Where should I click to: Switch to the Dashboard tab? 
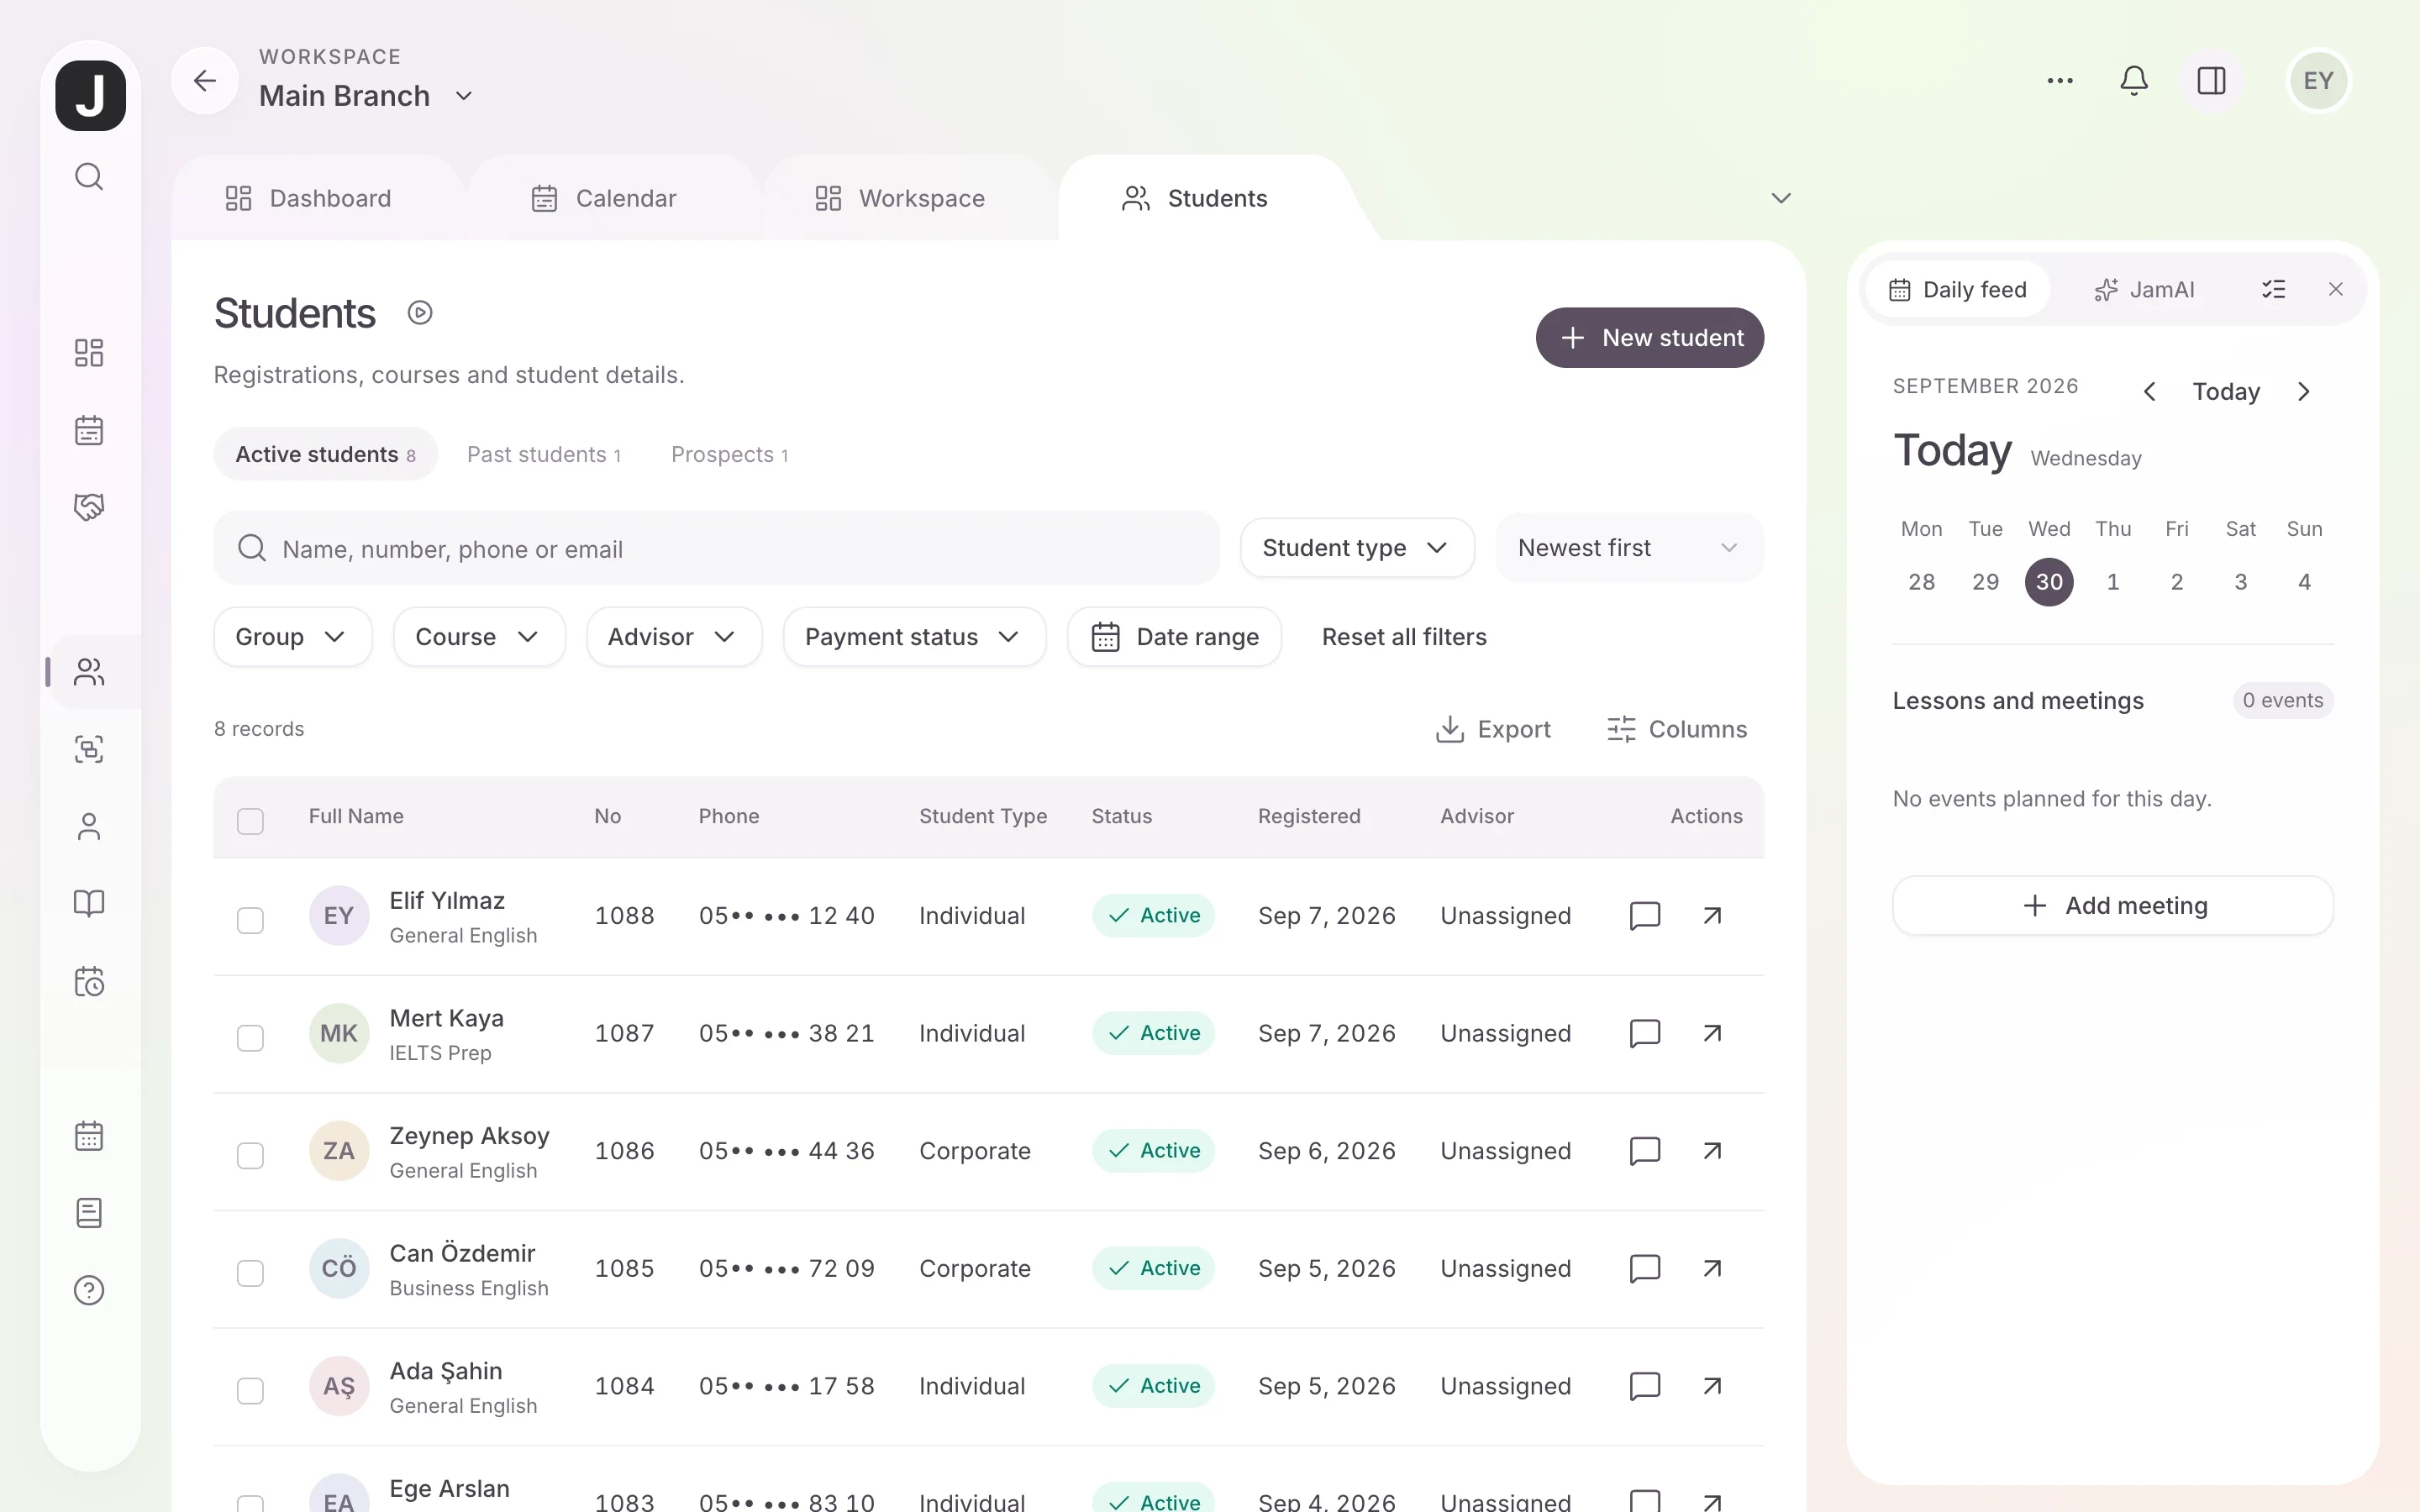tap(308, 198)
